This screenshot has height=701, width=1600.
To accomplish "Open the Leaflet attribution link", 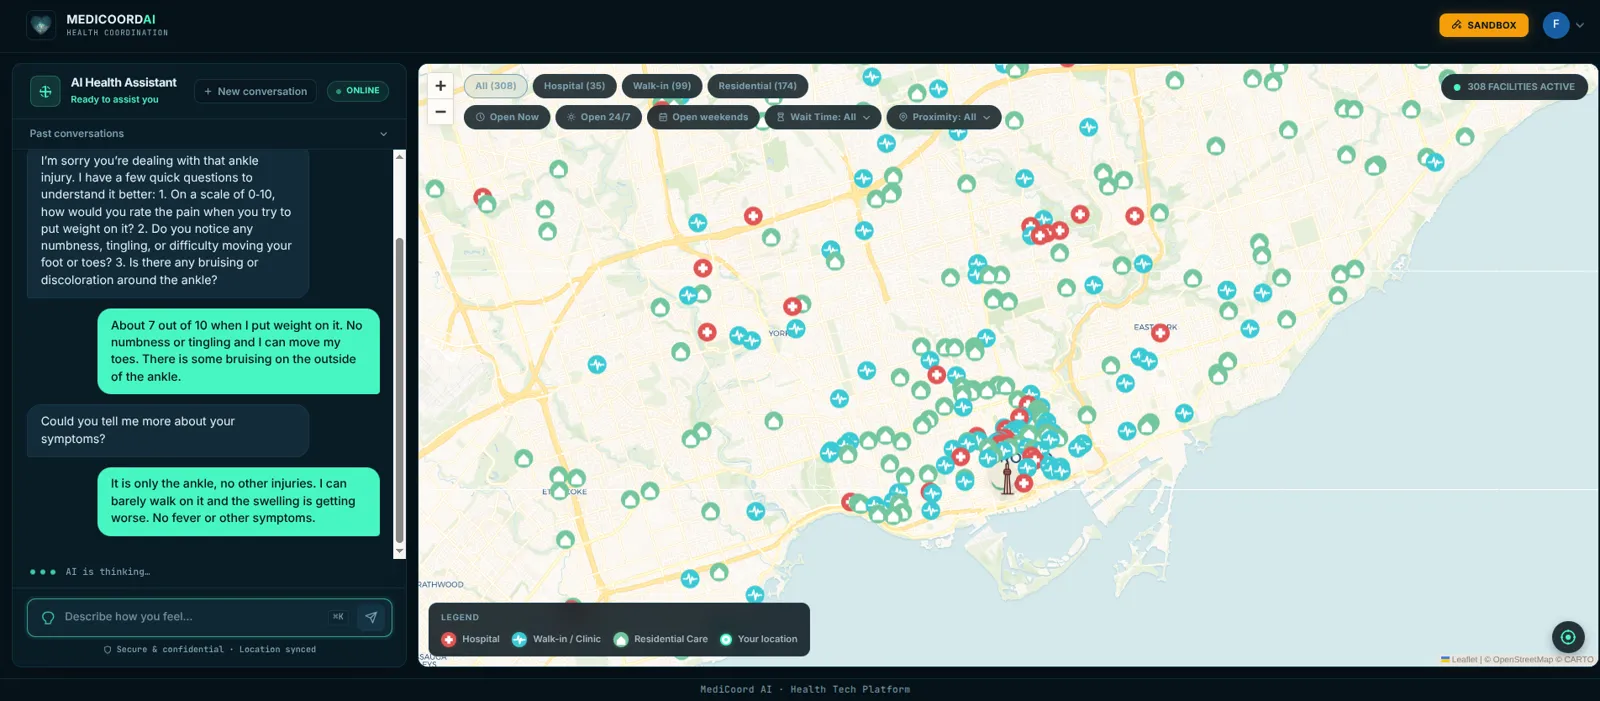I will [1459, 660].
